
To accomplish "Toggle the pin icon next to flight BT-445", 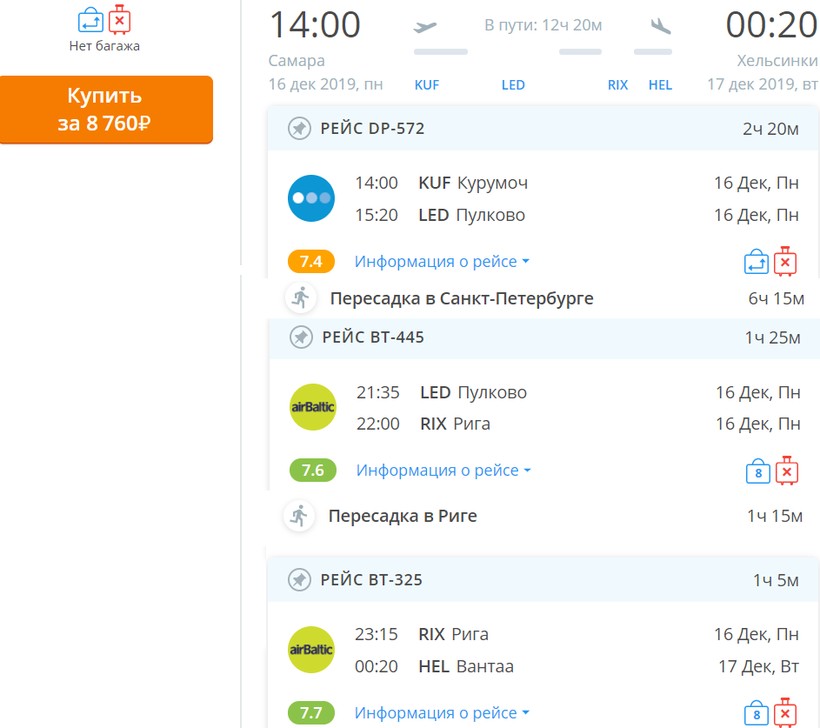I will click(x=300, y=338).
